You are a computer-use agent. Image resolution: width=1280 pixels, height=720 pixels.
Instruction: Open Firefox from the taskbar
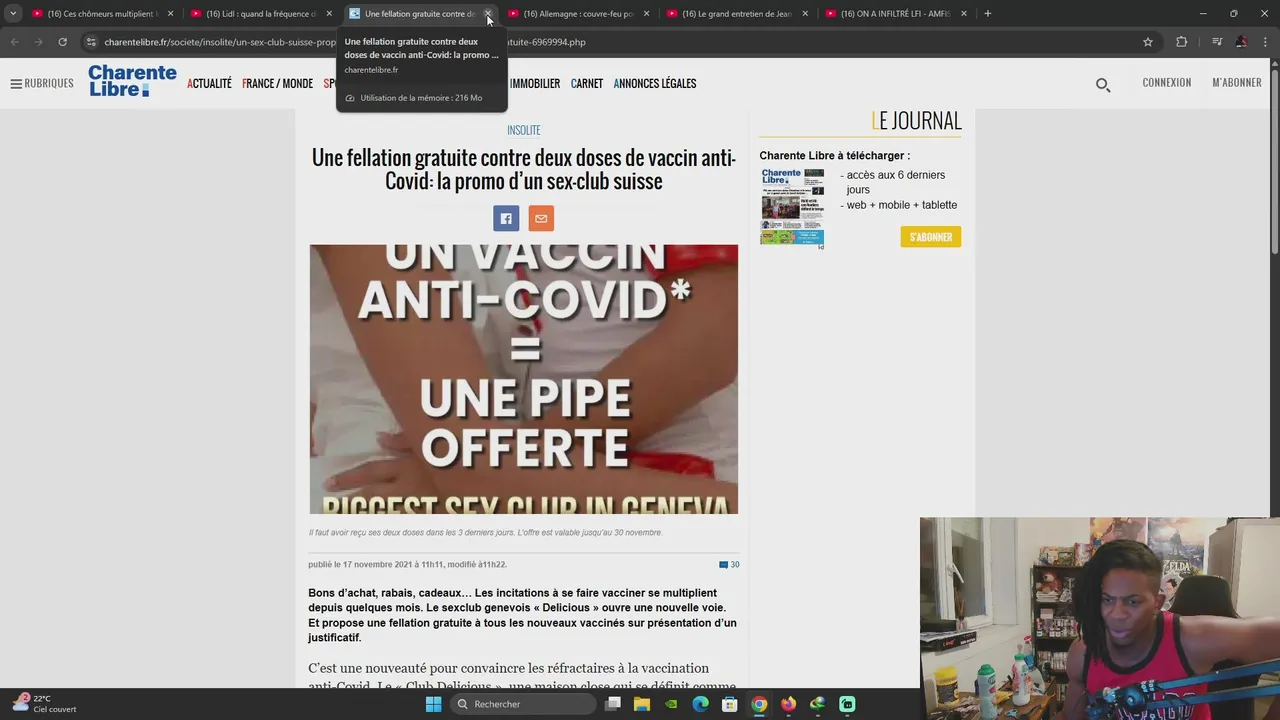pos(788,704)
